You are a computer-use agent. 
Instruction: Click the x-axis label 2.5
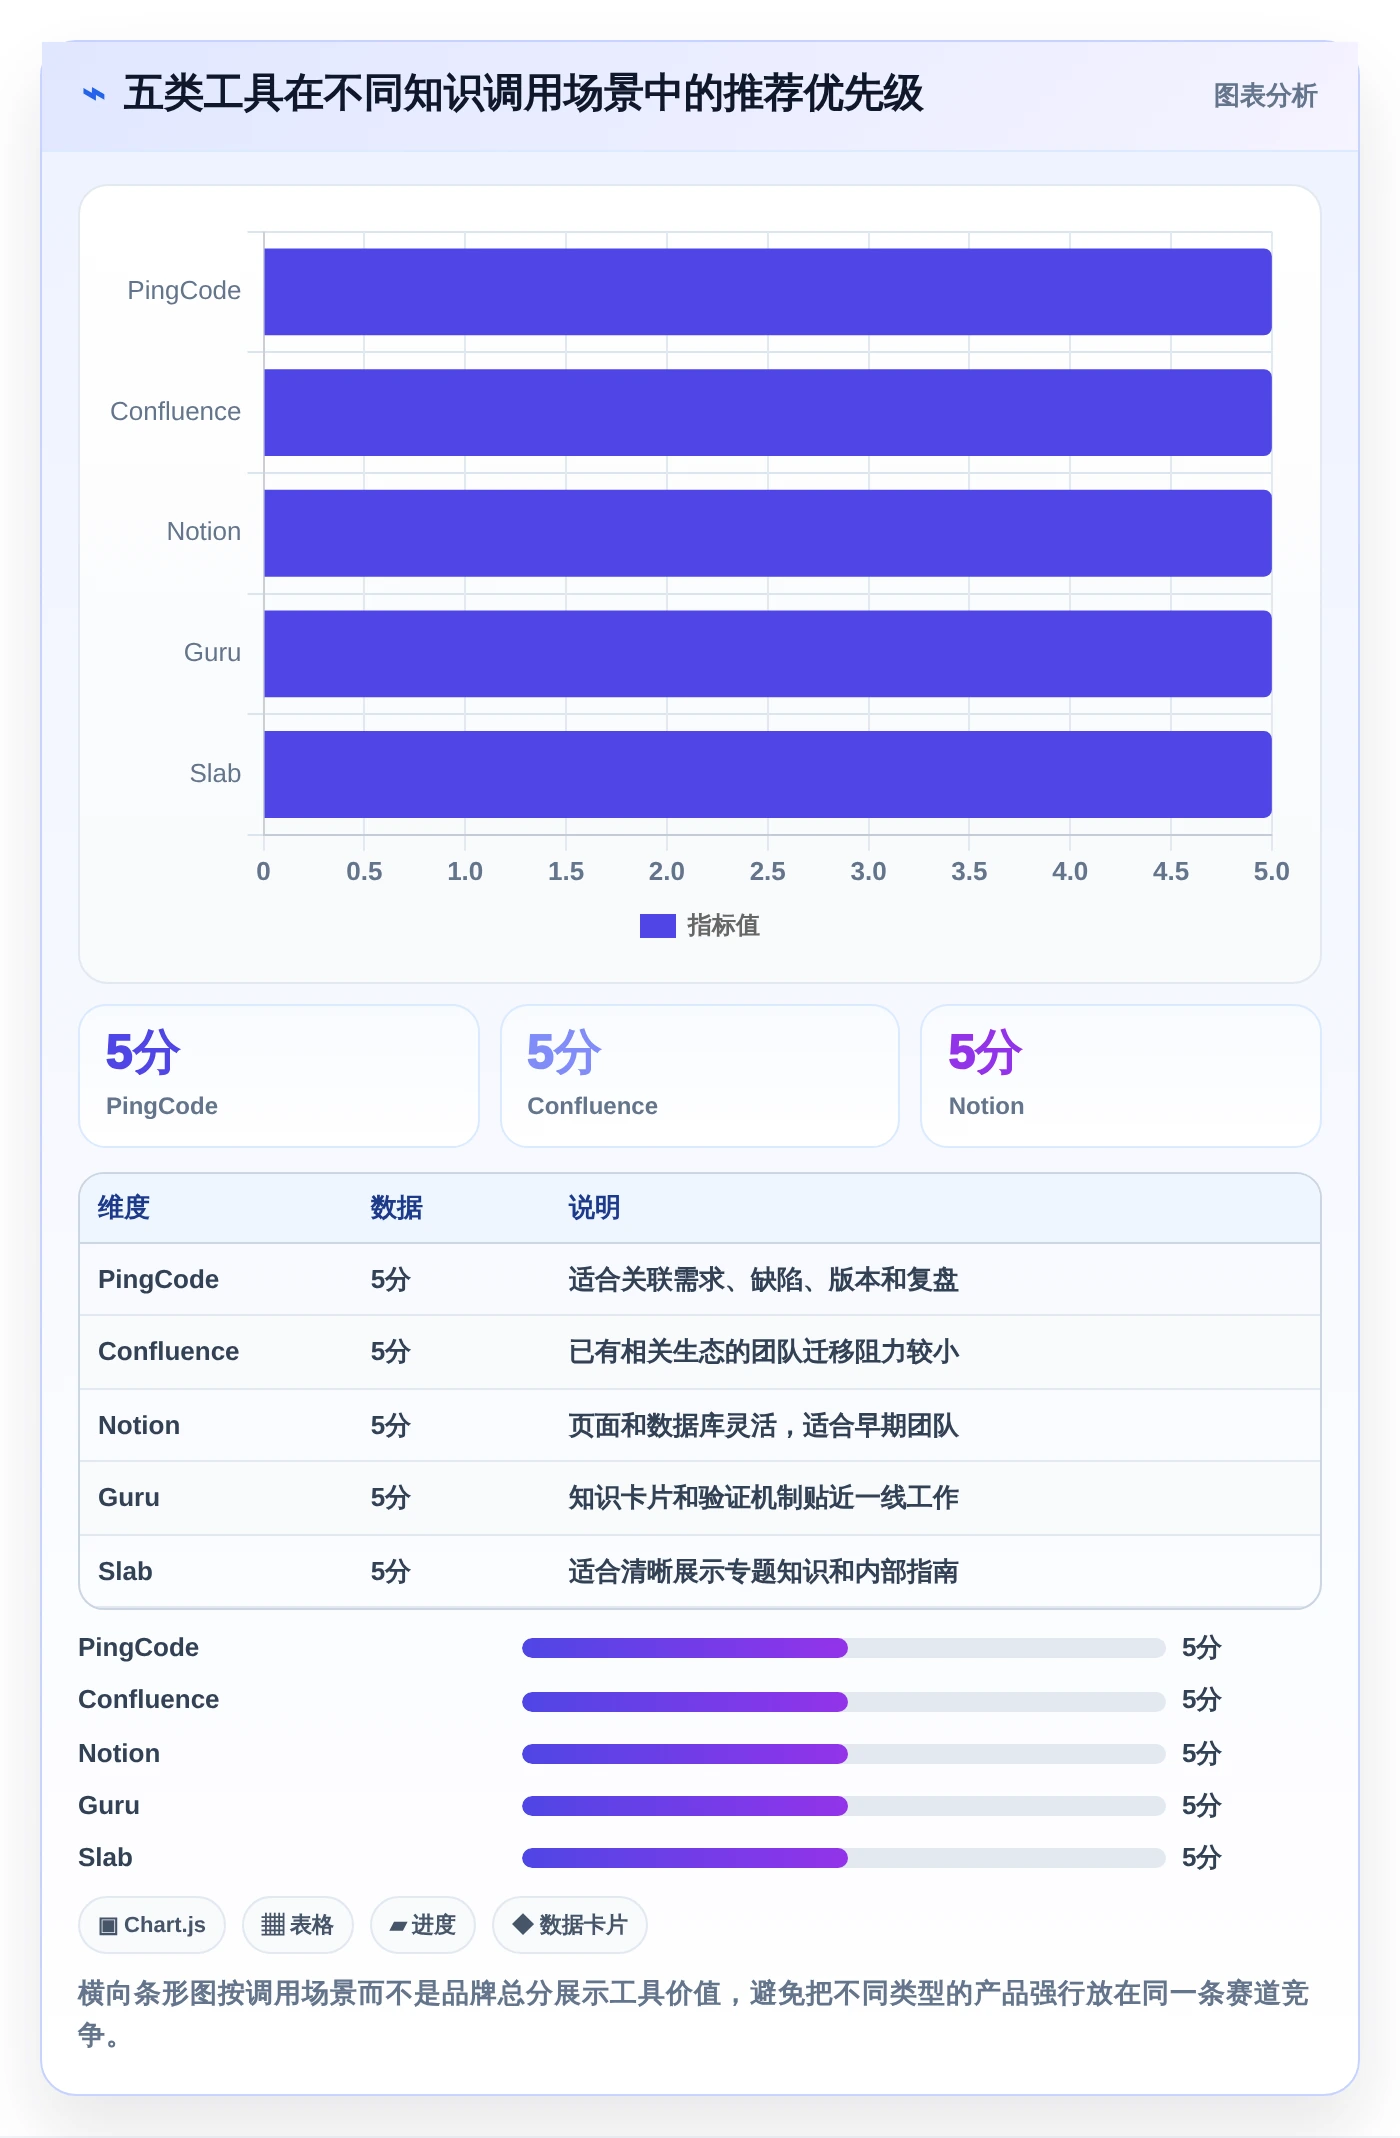(x=768, y=871)
